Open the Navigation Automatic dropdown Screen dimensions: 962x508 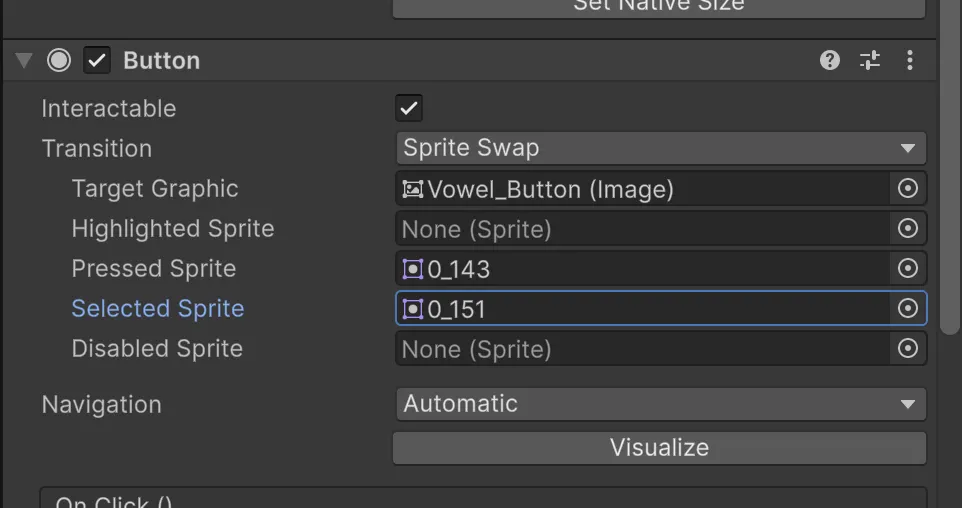[660, 404]
